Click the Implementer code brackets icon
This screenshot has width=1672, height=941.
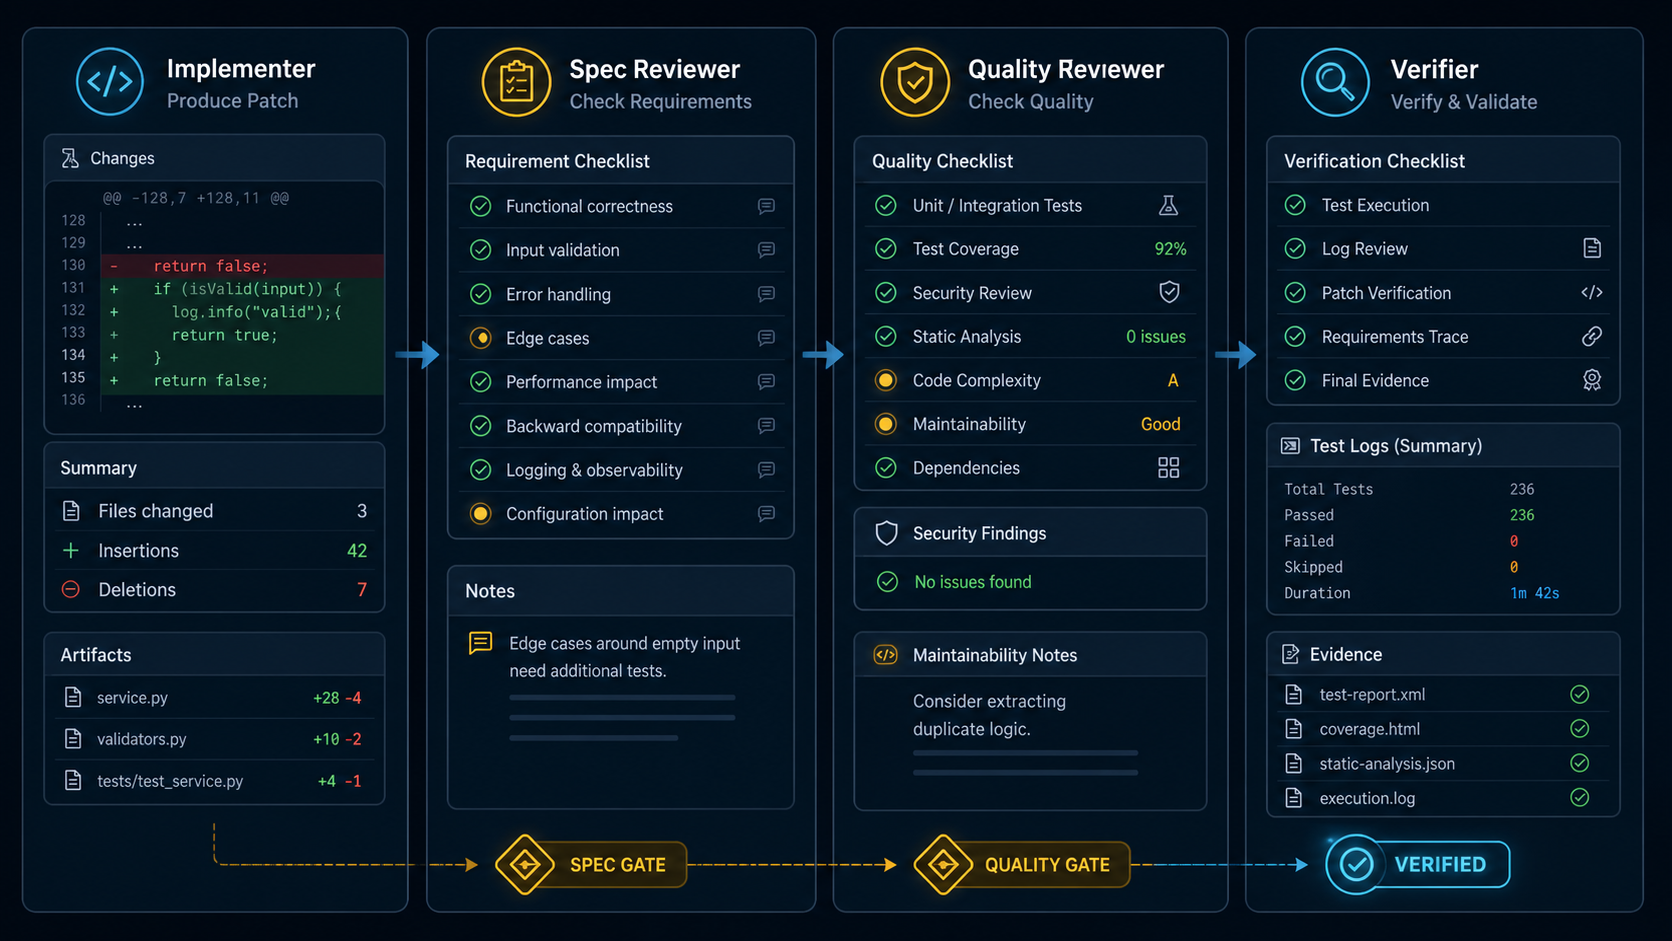pos(110,82)
